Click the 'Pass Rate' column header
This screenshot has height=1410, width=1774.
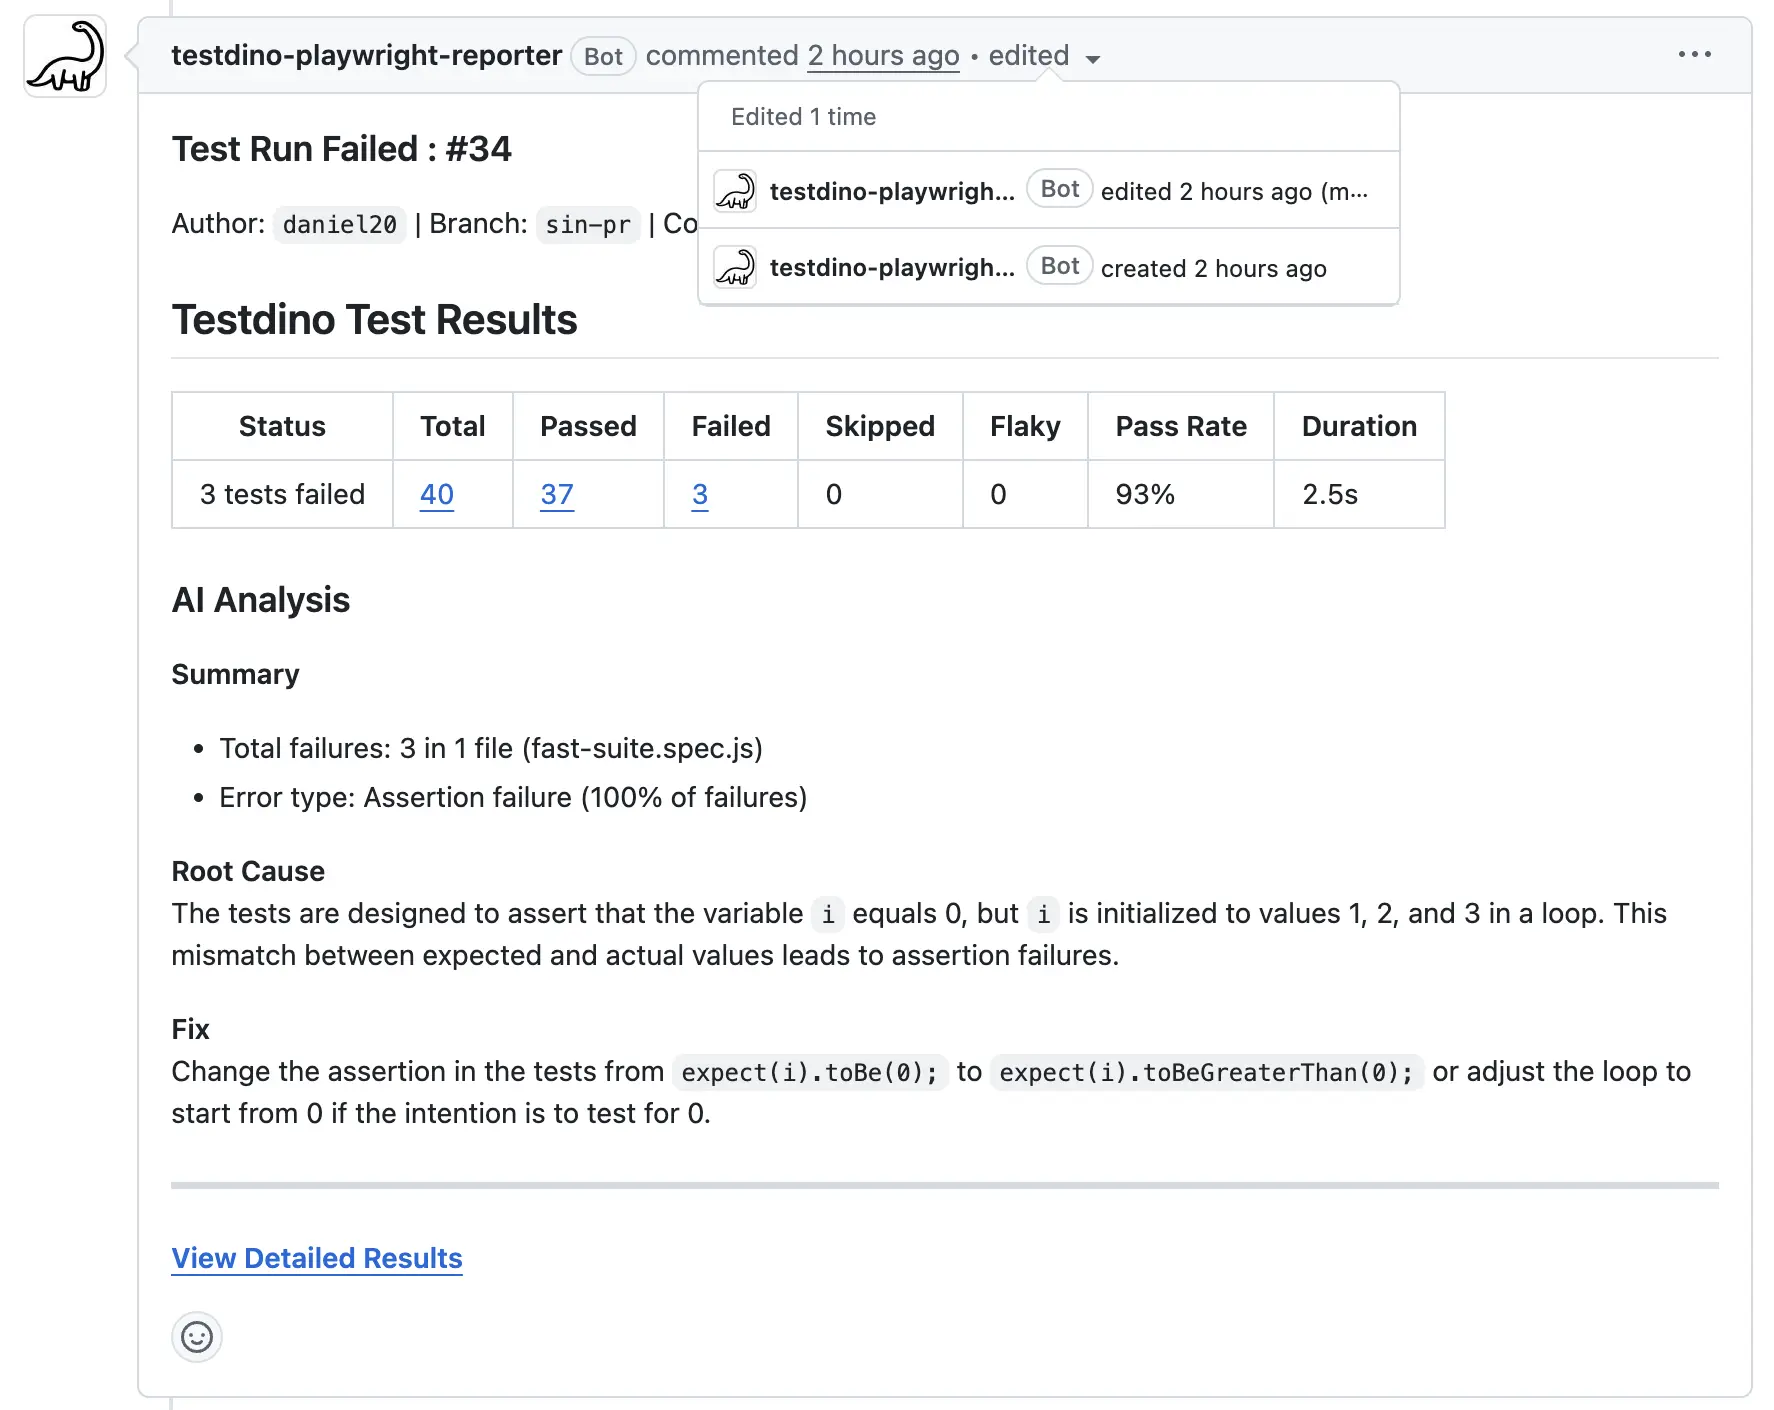point(1180,426)
